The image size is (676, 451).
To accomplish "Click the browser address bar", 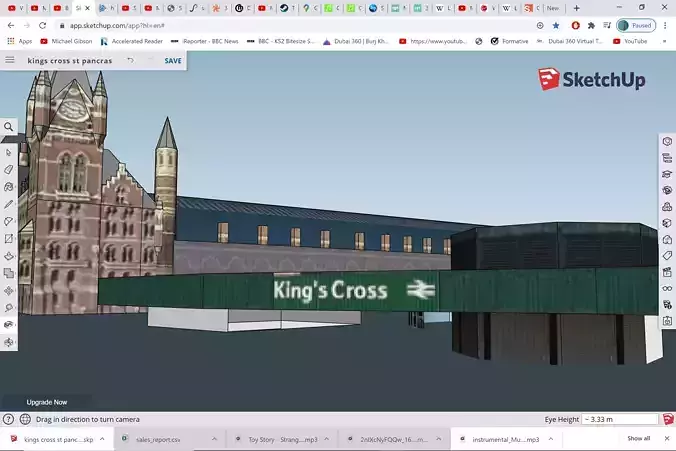I will pos(297,25).
